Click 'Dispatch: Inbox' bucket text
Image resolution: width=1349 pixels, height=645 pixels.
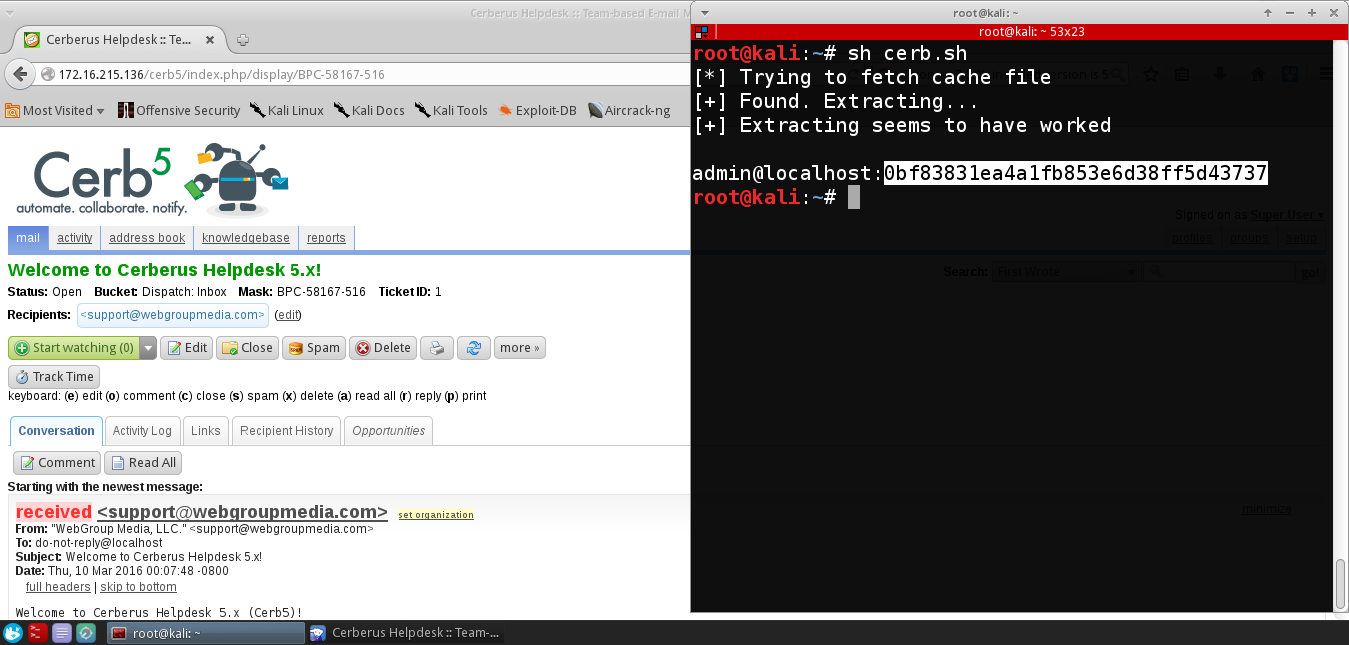[183, 292]
